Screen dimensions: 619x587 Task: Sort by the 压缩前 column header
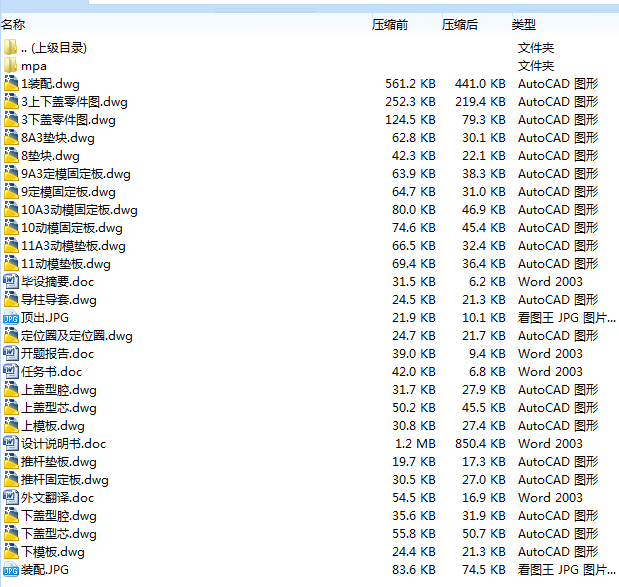point(390,24)
